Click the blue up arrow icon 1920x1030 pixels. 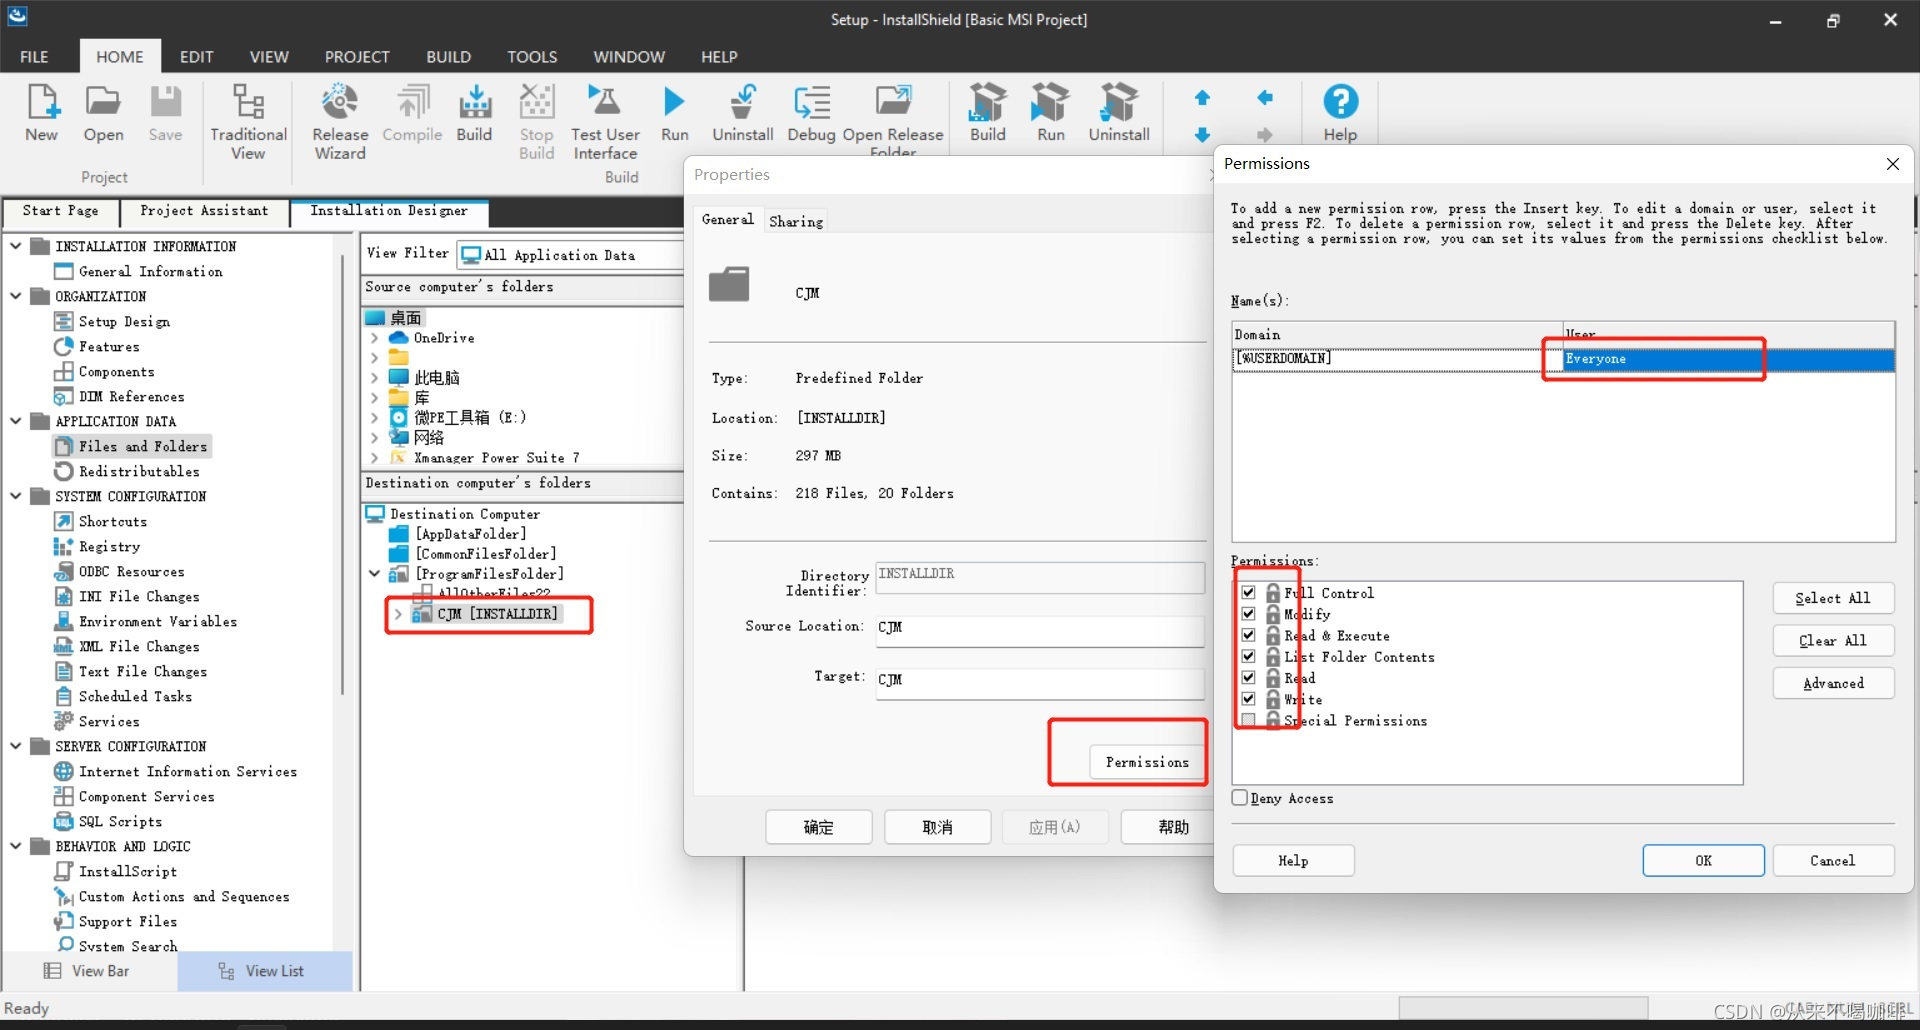click(1202, 98)
